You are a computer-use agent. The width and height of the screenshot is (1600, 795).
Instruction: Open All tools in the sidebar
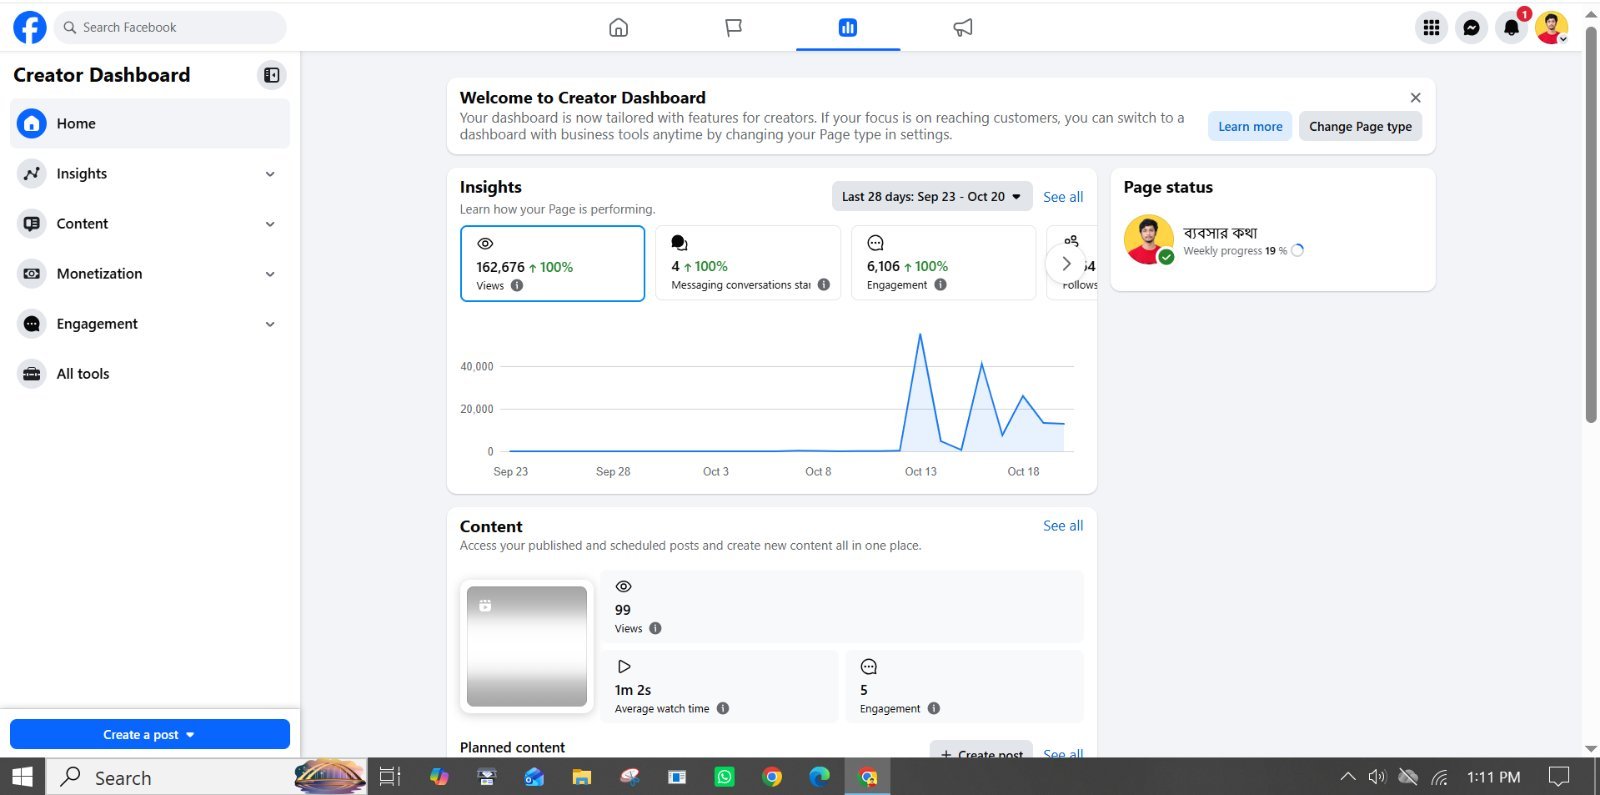click(150, 374)
